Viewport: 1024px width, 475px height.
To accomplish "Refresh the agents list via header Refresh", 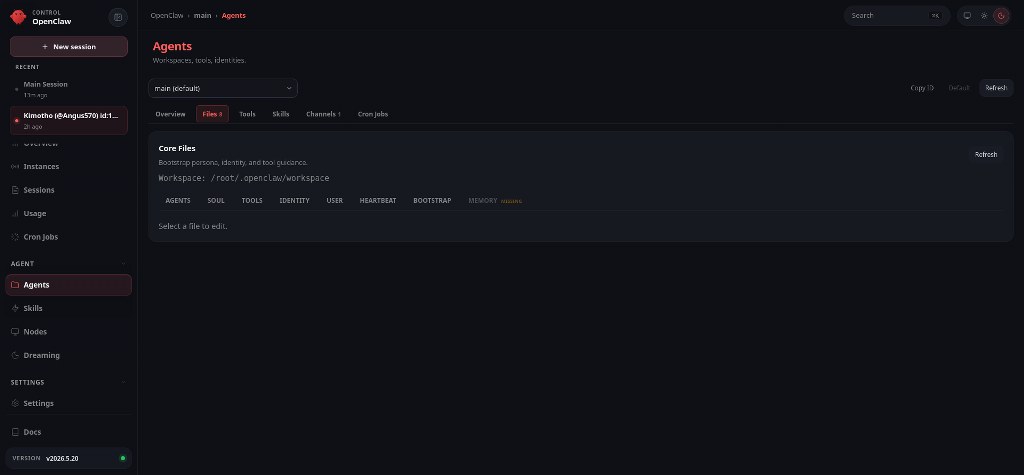I will [996, 88].
